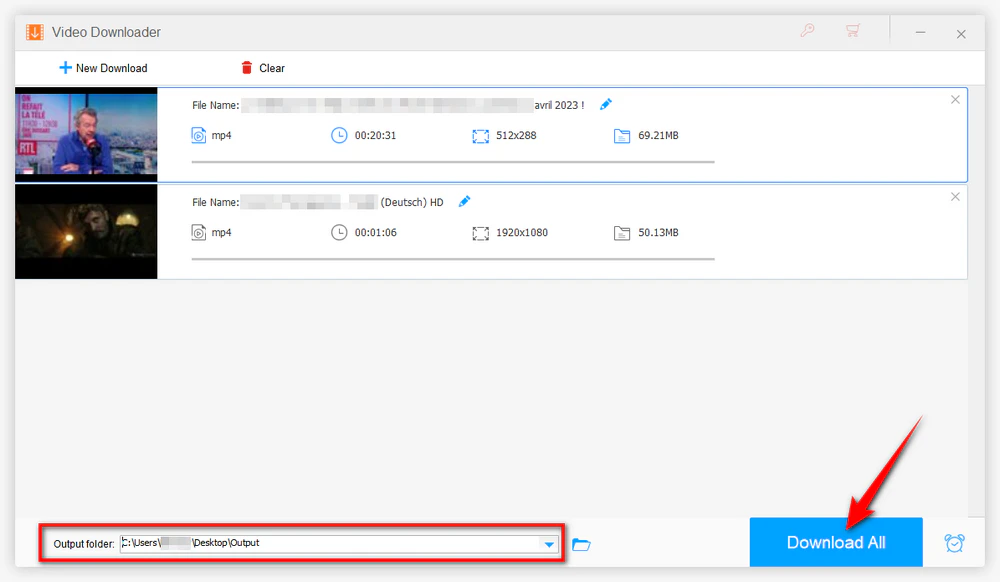Open the shopping cart for purchasing
This screenshot has width=1000, height=582.
853,31
